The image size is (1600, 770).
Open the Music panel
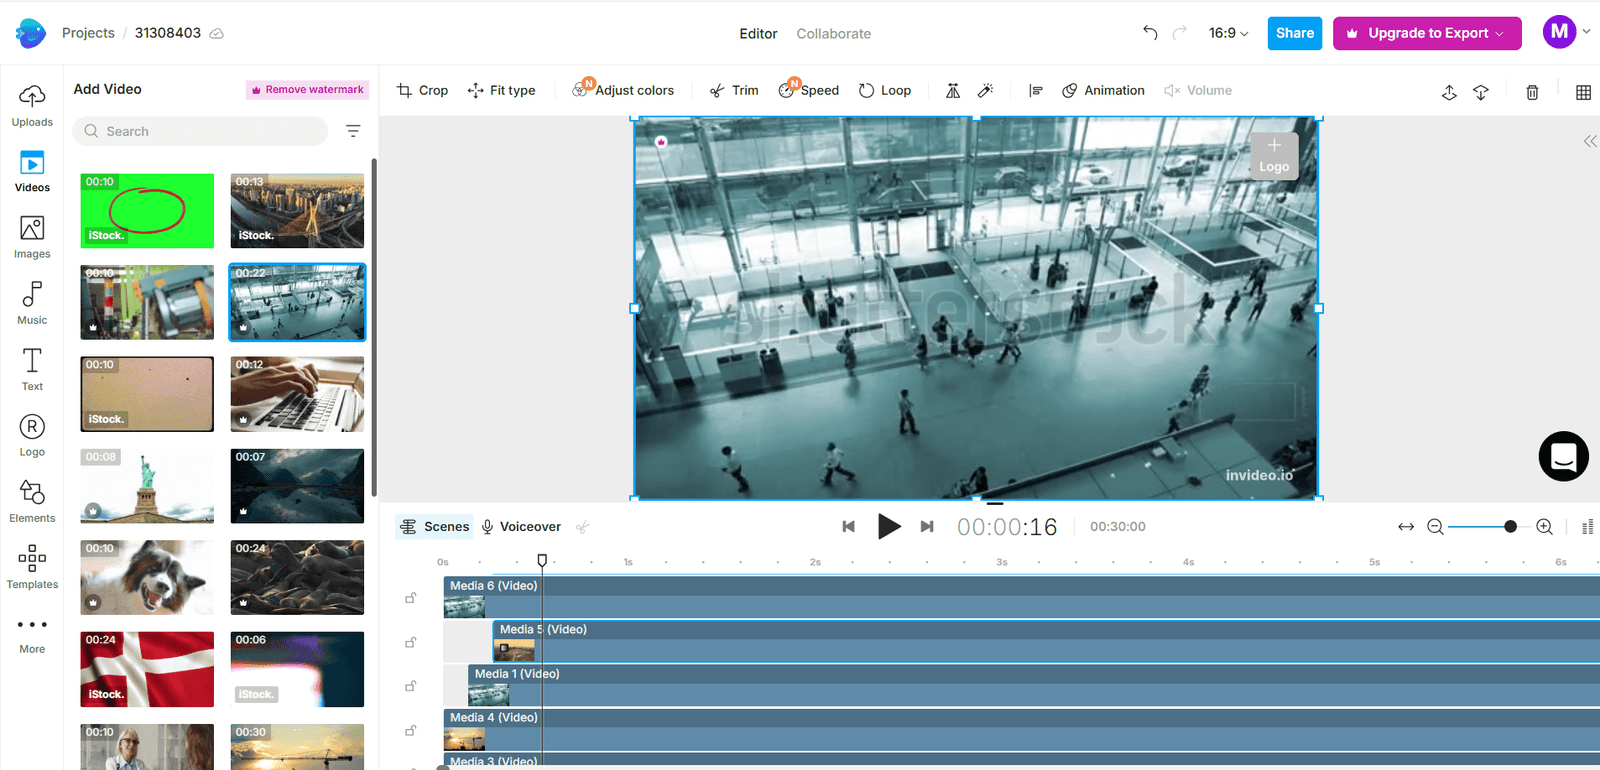(x=32, y=304)
